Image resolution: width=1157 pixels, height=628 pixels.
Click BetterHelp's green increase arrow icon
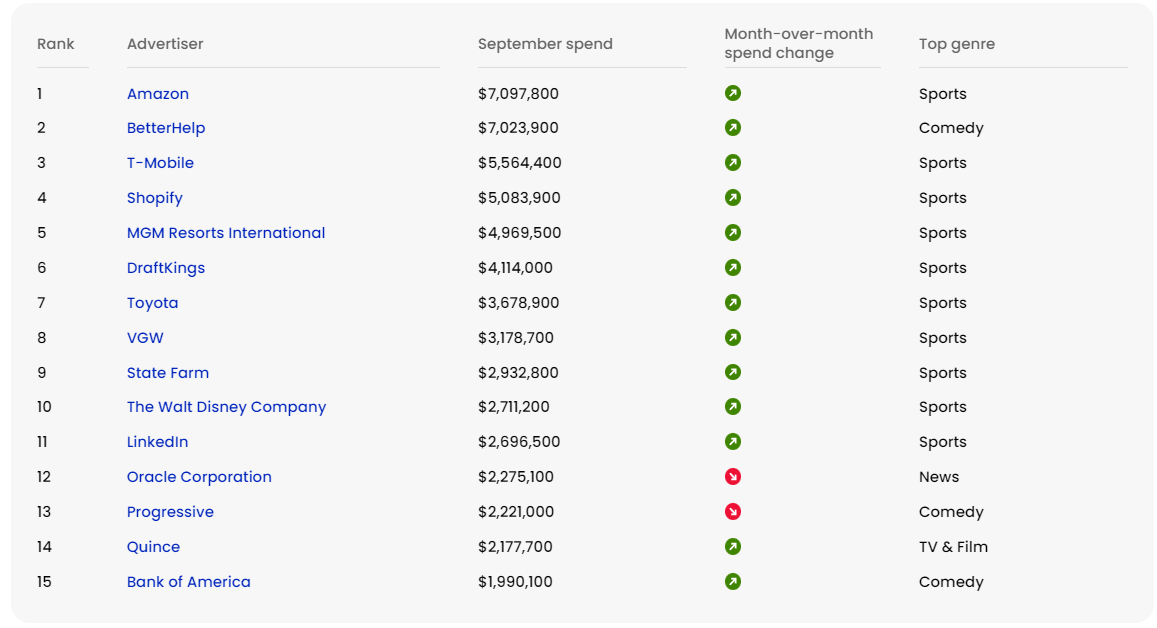pos(733,128)
